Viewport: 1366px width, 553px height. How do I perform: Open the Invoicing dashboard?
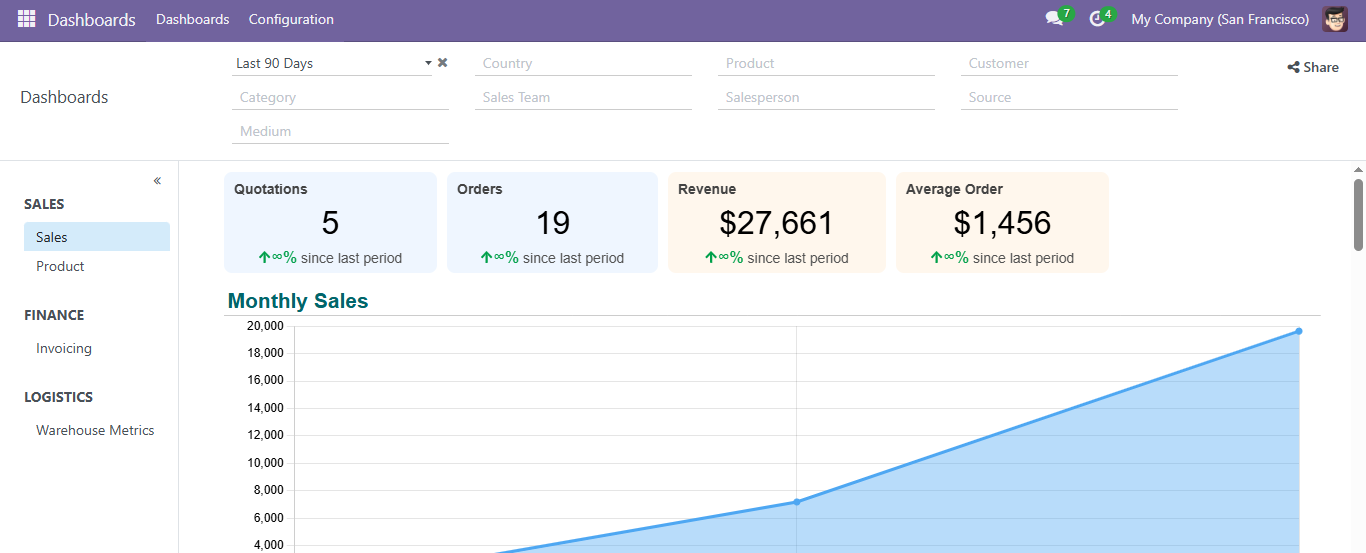point(64,348)
